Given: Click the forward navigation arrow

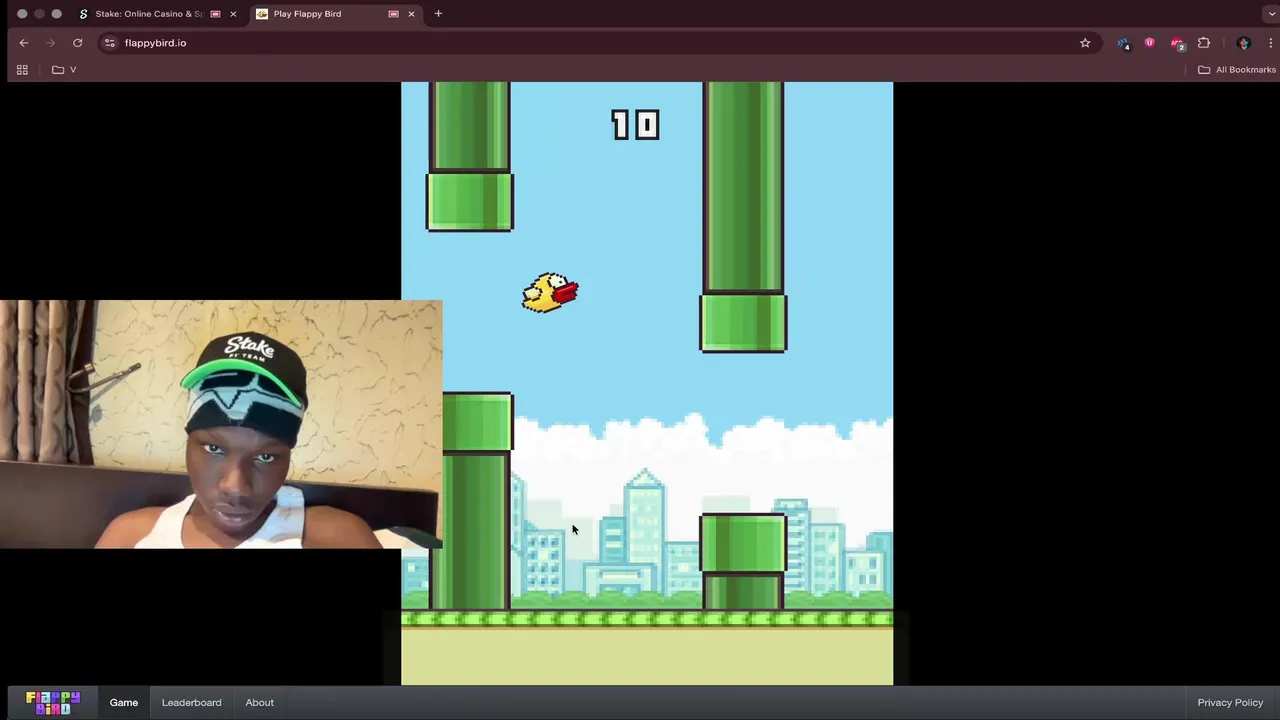Looking at the screenshot, I should (x=50, y=43).
